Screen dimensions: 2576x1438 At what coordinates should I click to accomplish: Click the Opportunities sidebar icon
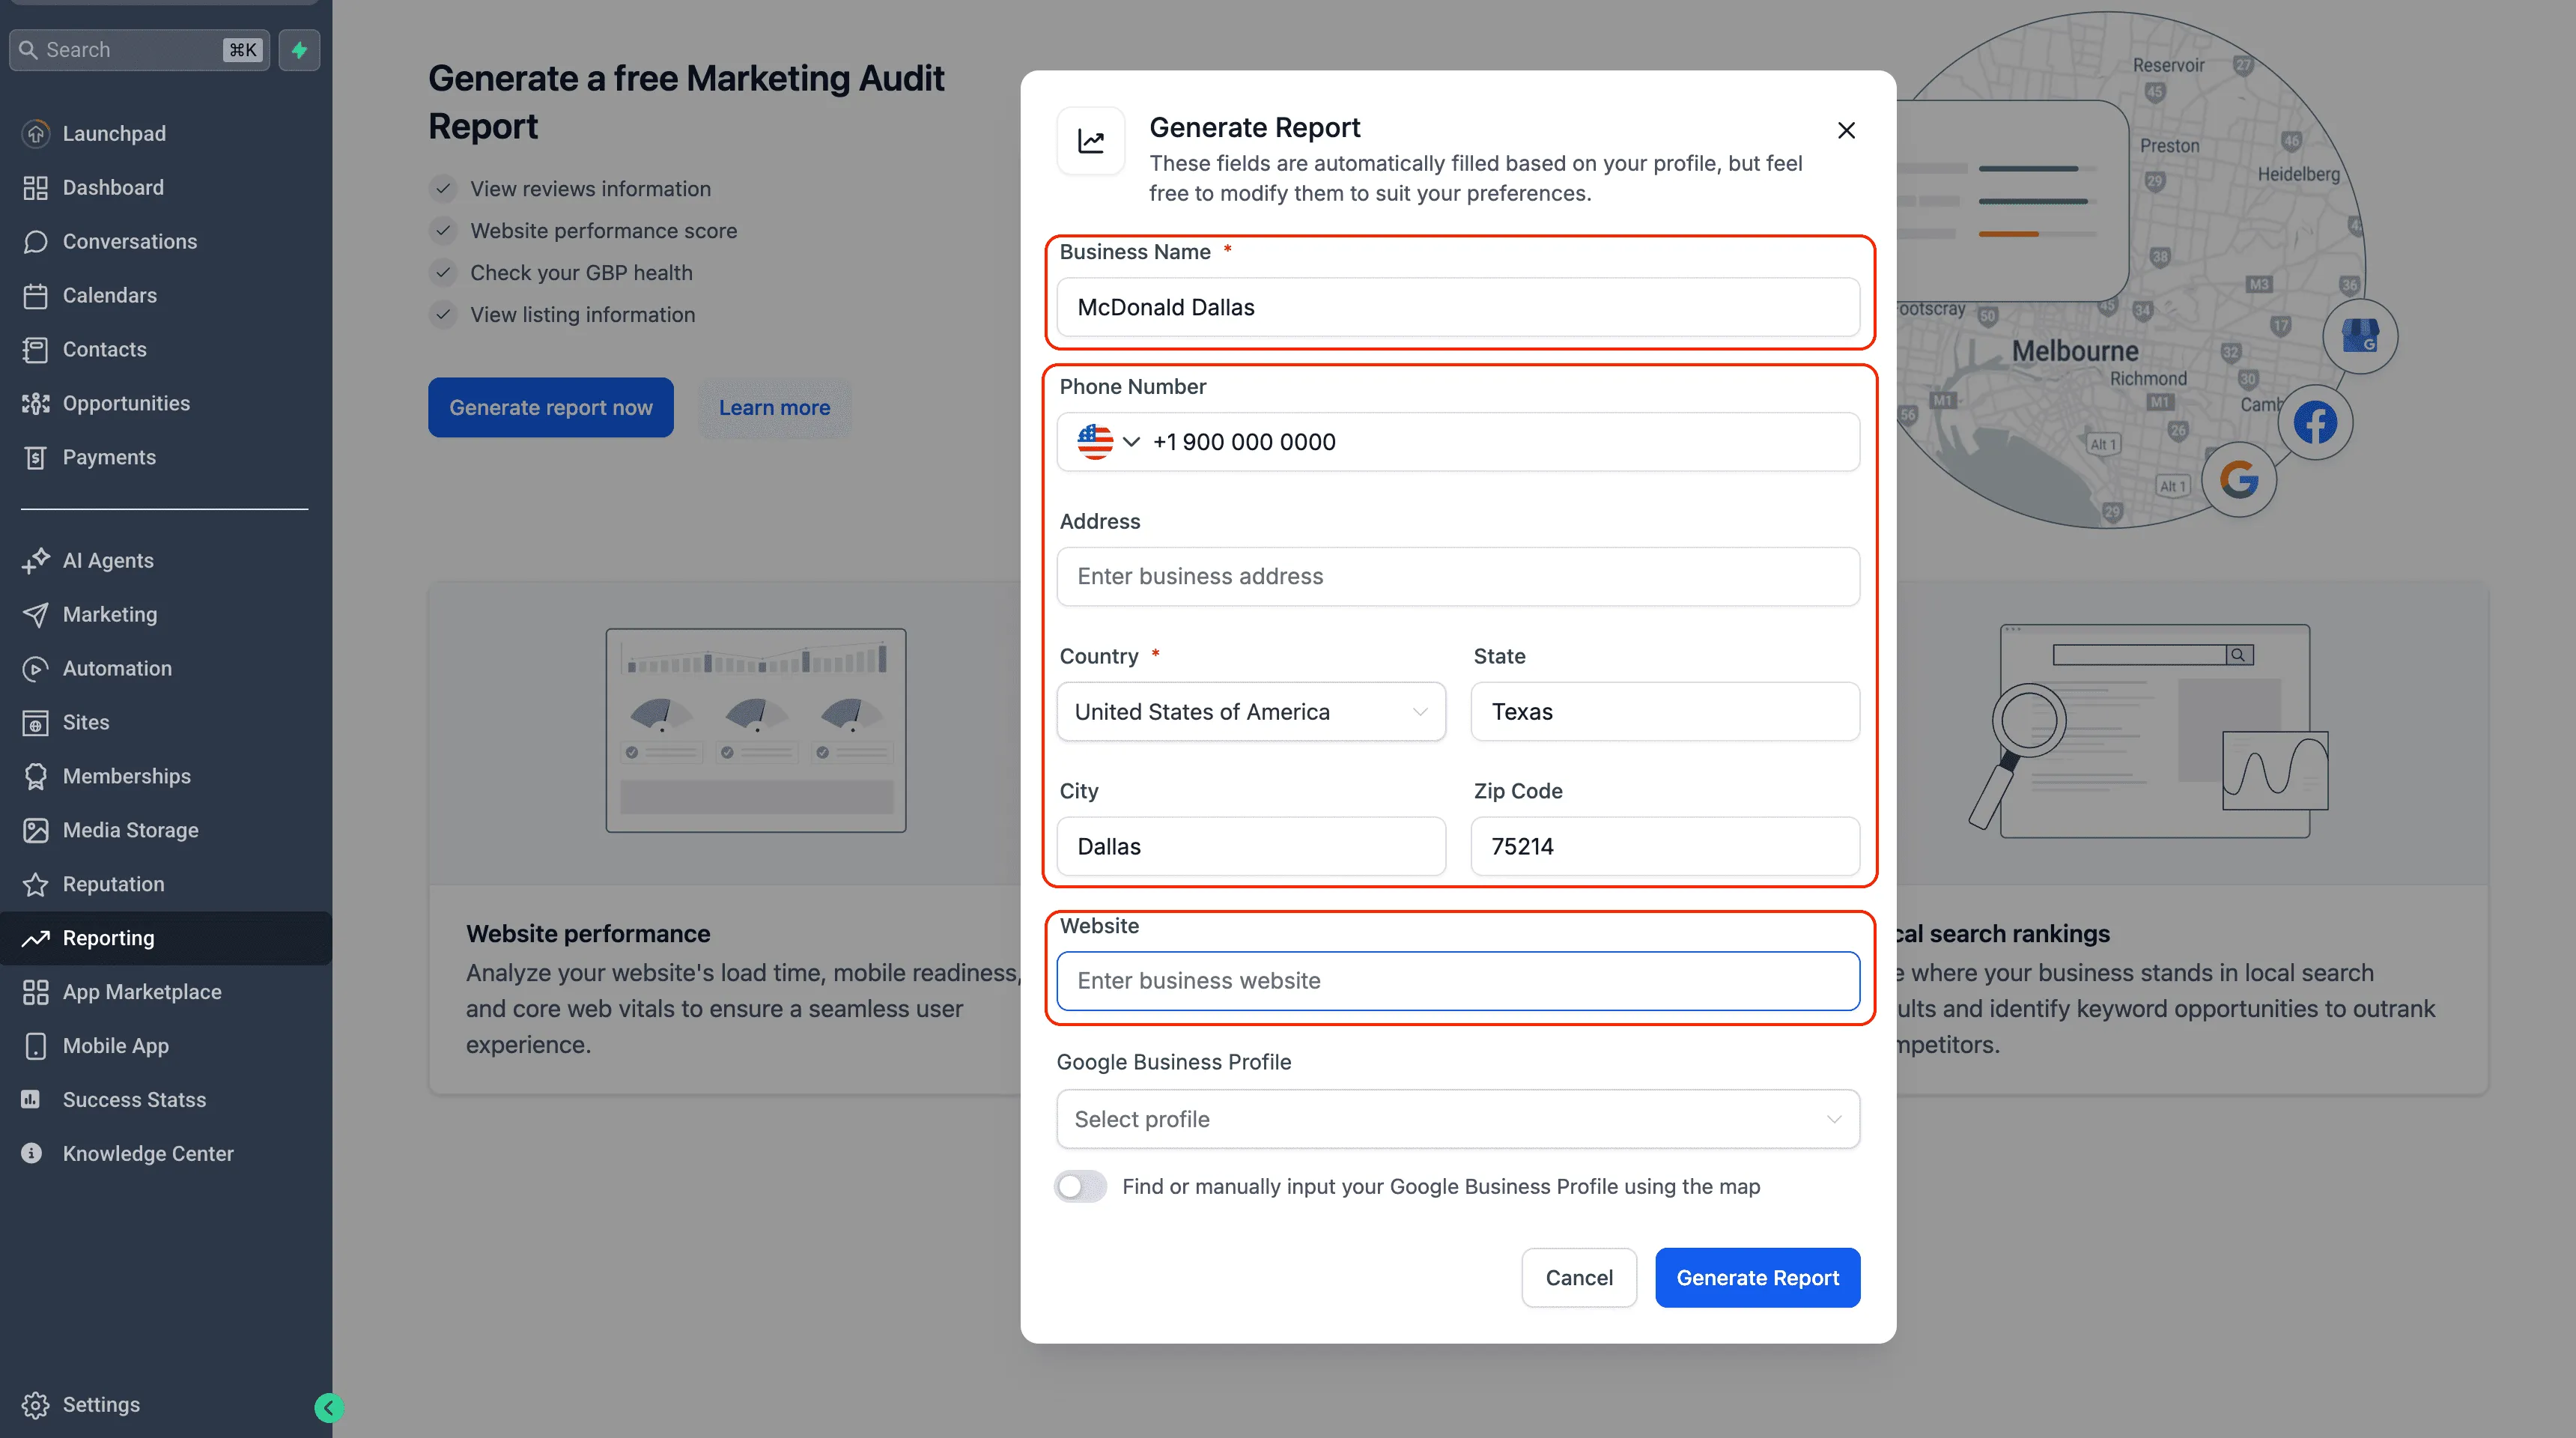(36, 403)
